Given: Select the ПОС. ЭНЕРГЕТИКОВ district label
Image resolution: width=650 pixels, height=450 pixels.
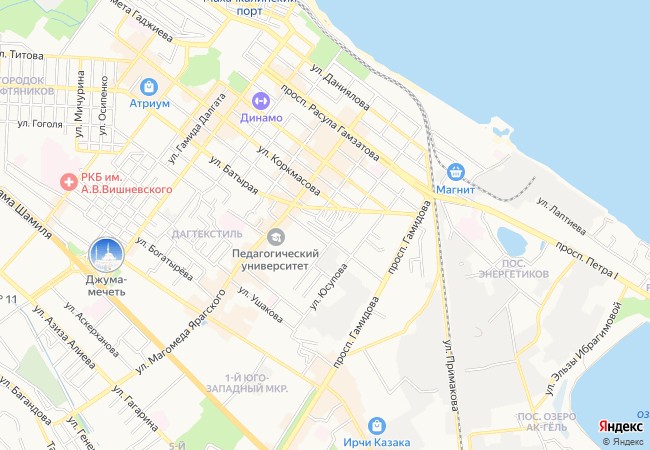Looking at the screenshot, I should coord(514,269).
